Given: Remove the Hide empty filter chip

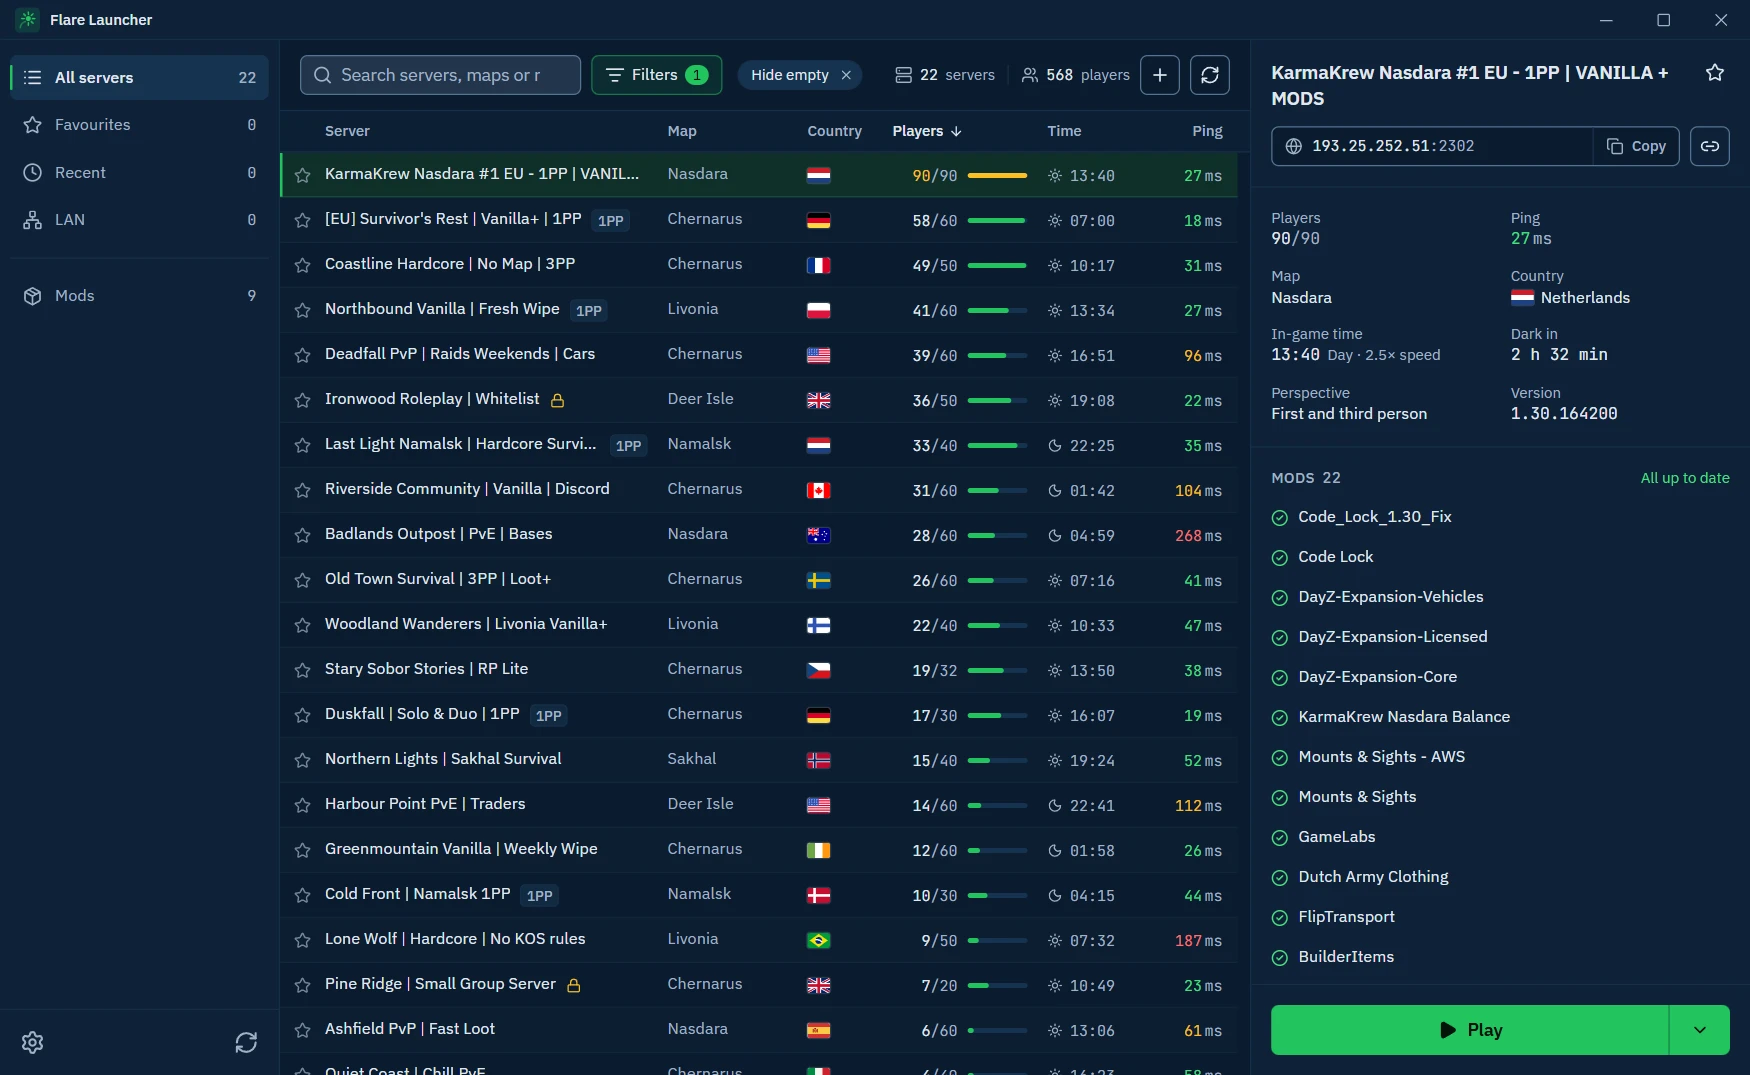Looking at the screenshot, I should coord(846,75).
